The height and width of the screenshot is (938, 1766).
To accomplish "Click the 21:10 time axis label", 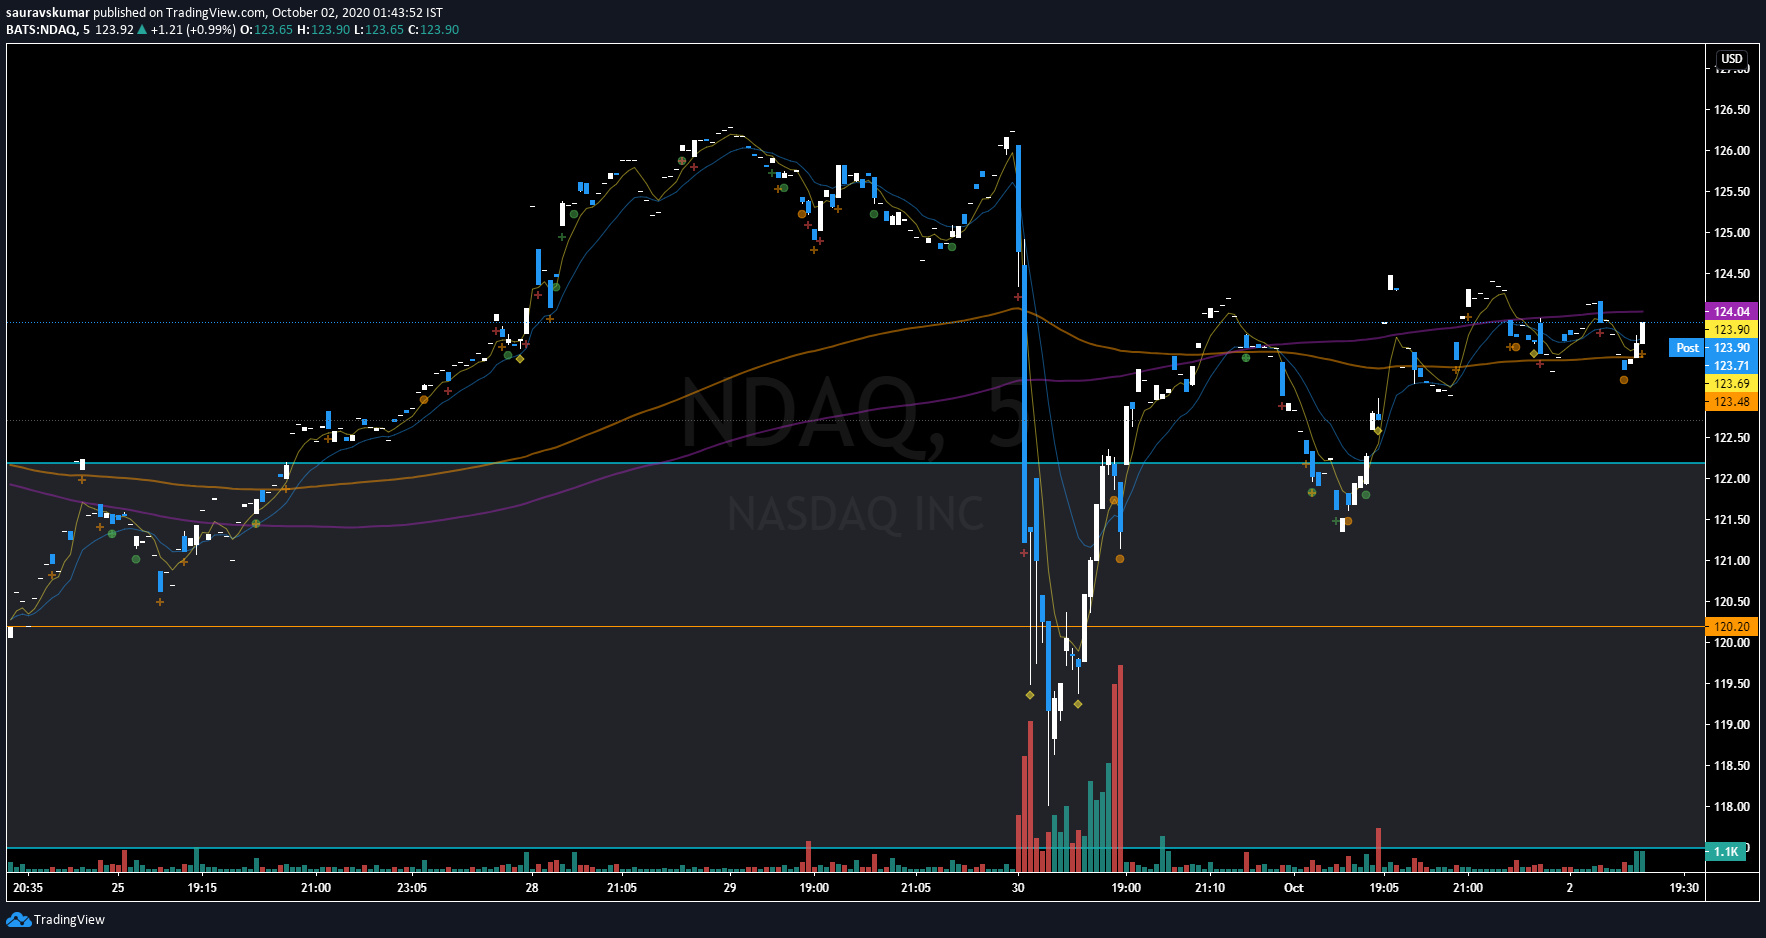I will pos(1210,888).
